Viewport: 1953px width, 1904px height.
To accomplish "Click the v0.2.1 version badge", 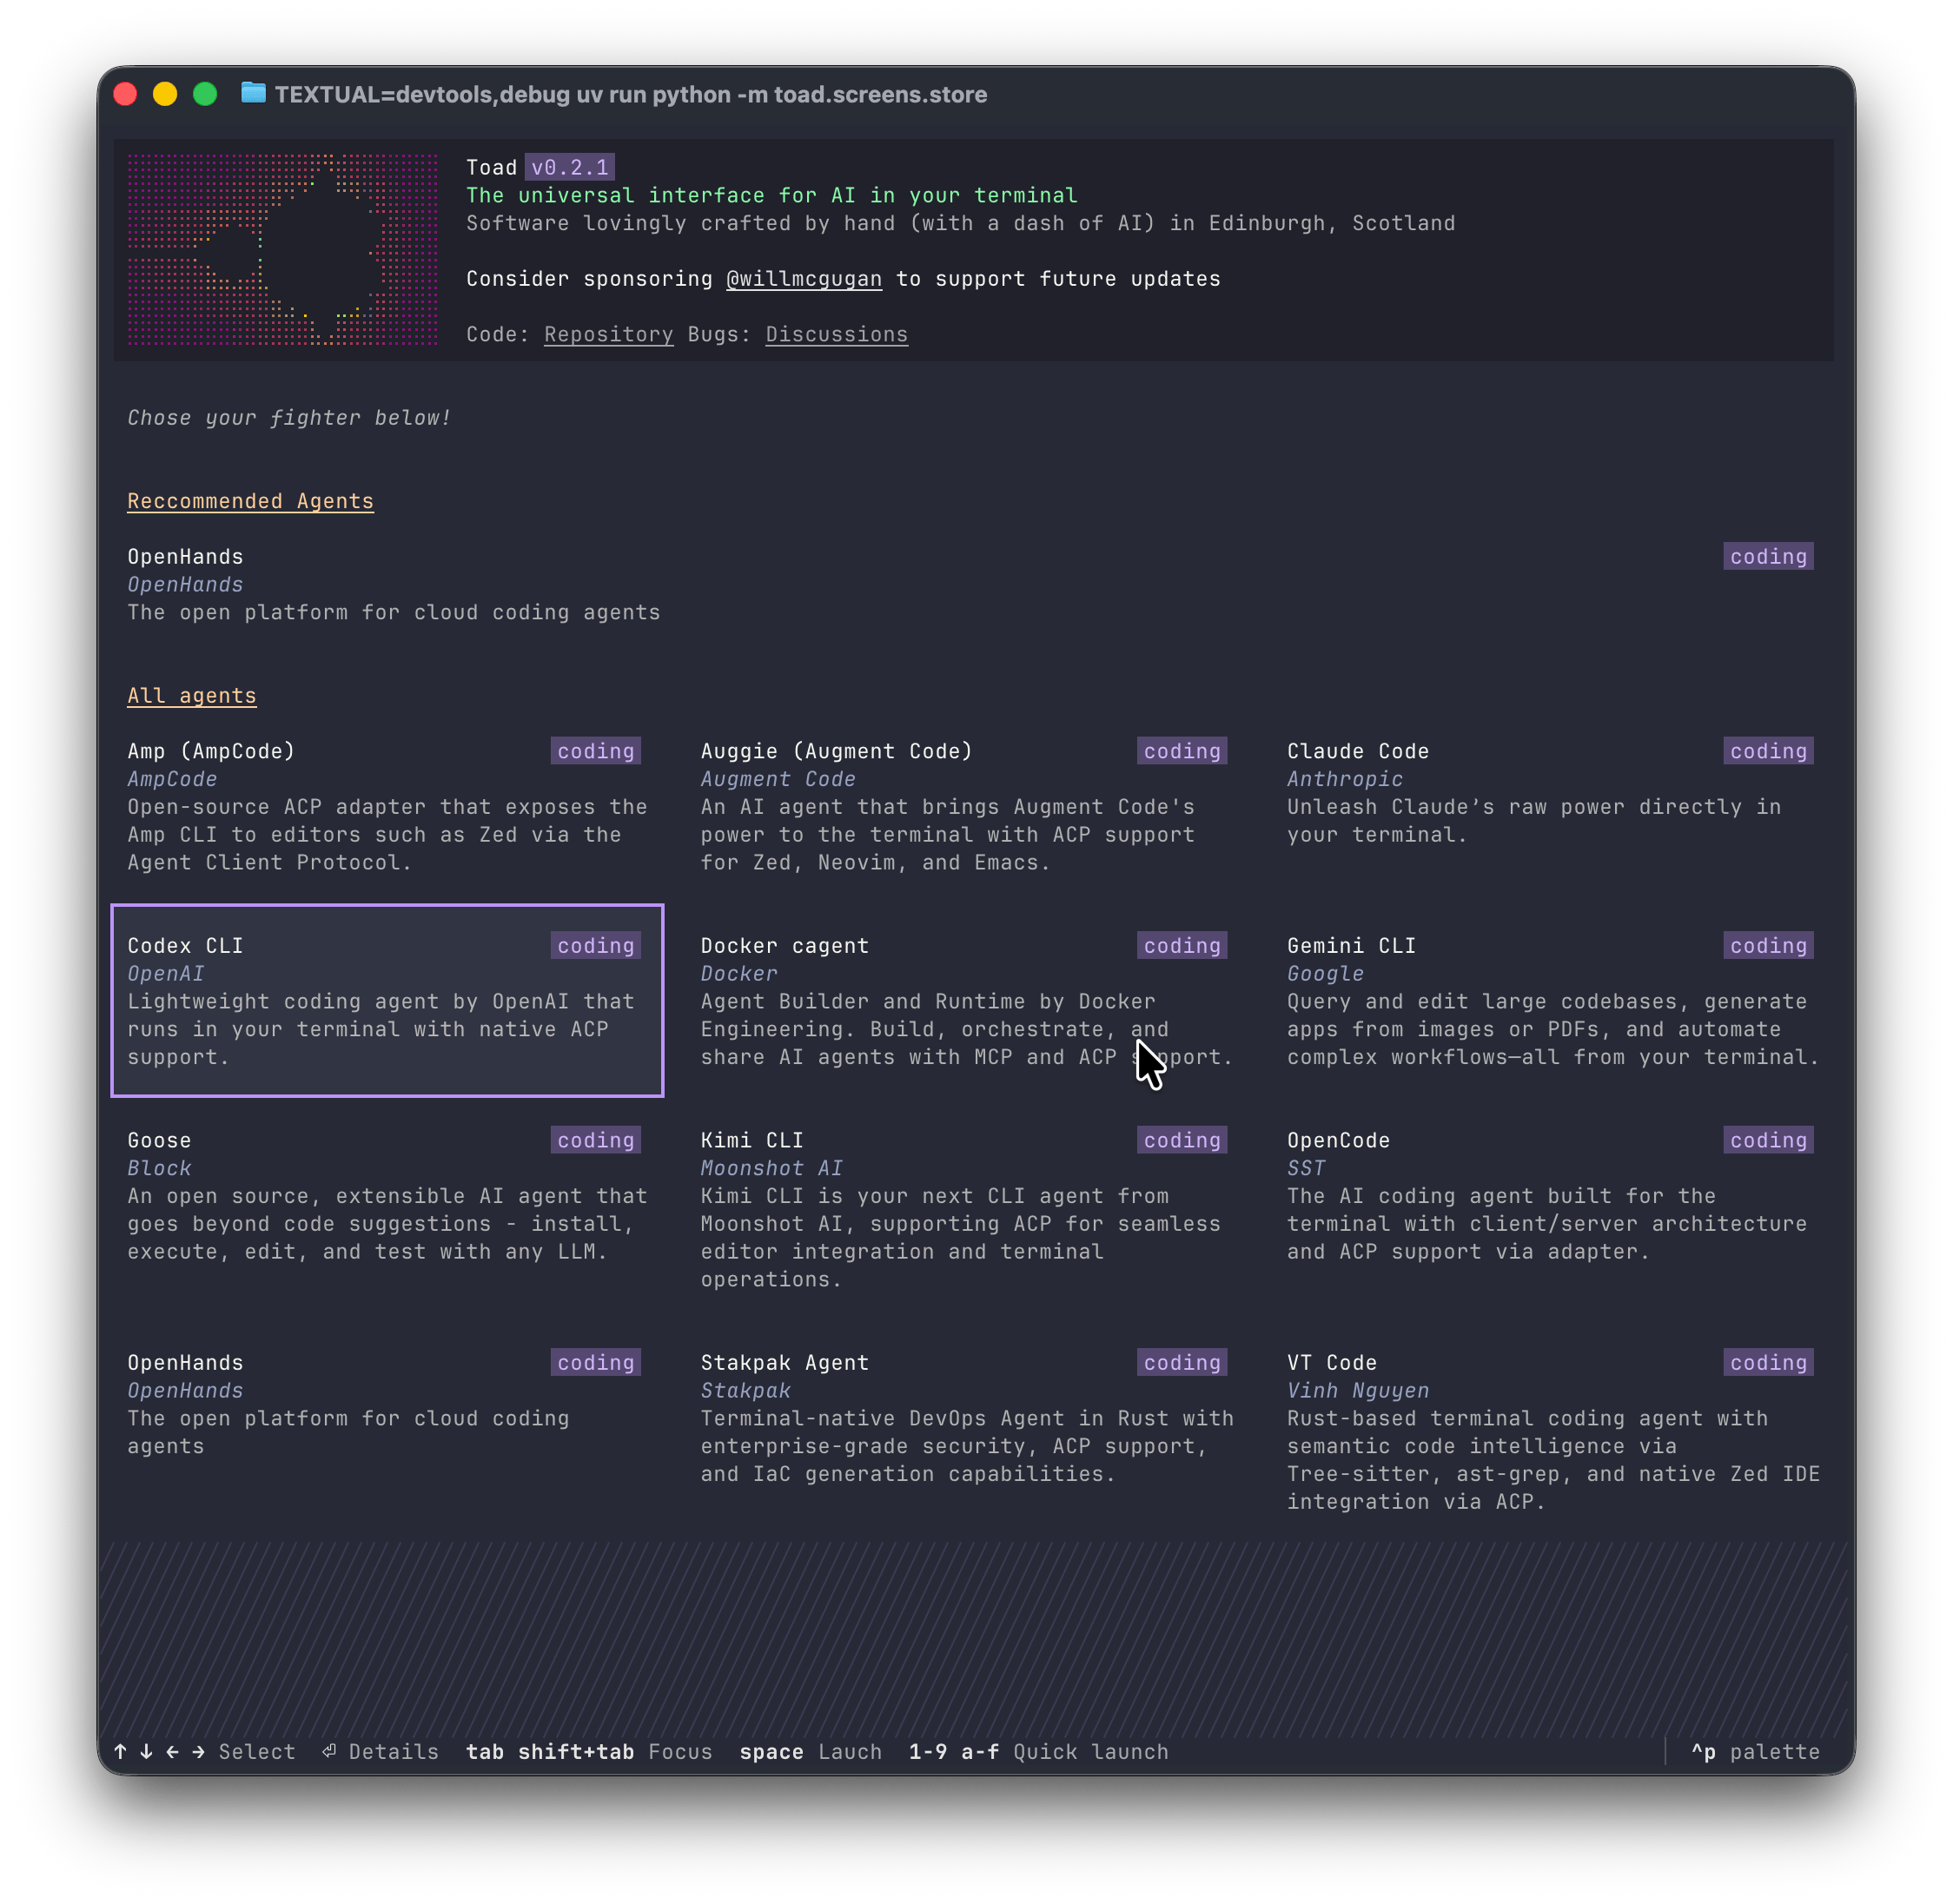I will point(569,168).
